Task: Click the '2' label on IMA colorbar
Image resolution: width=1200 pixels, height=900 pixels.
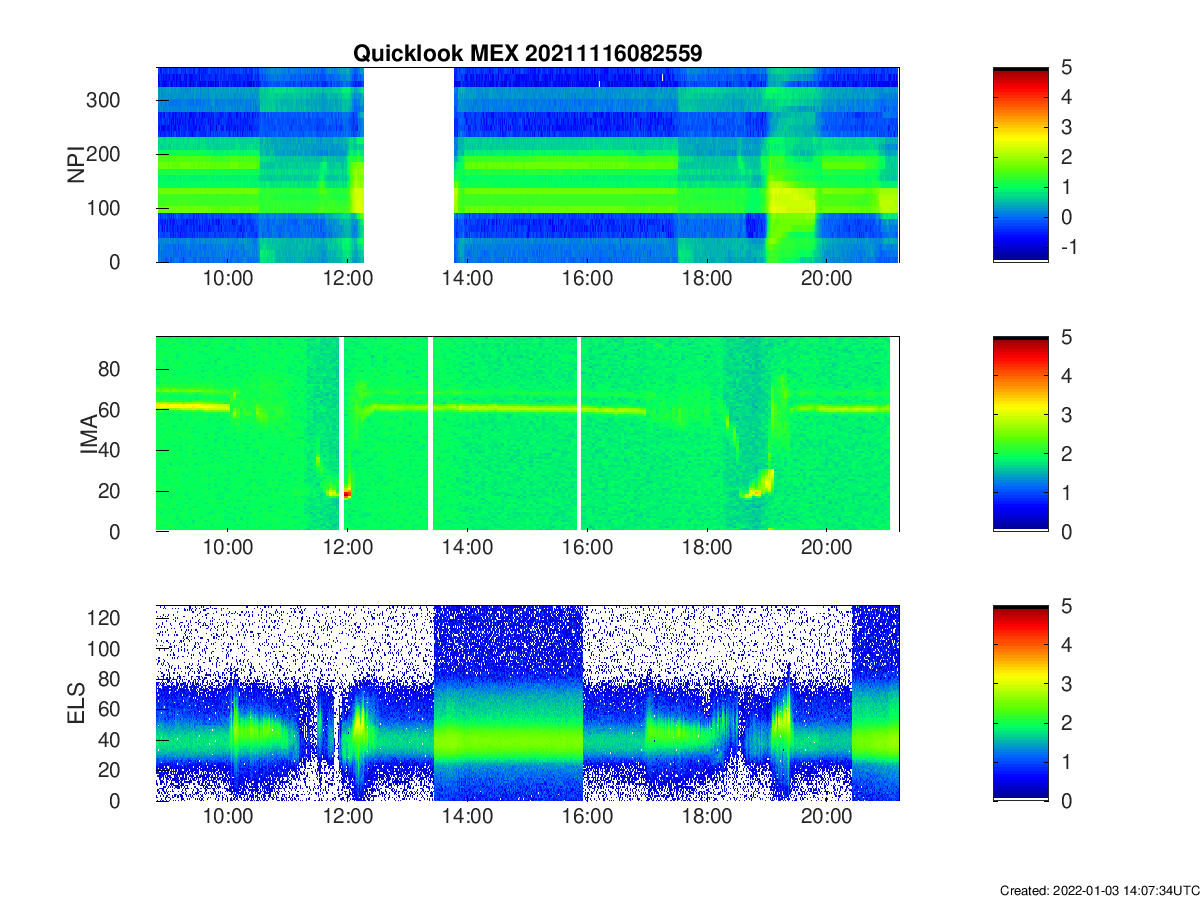Action: pos(1066,454)
